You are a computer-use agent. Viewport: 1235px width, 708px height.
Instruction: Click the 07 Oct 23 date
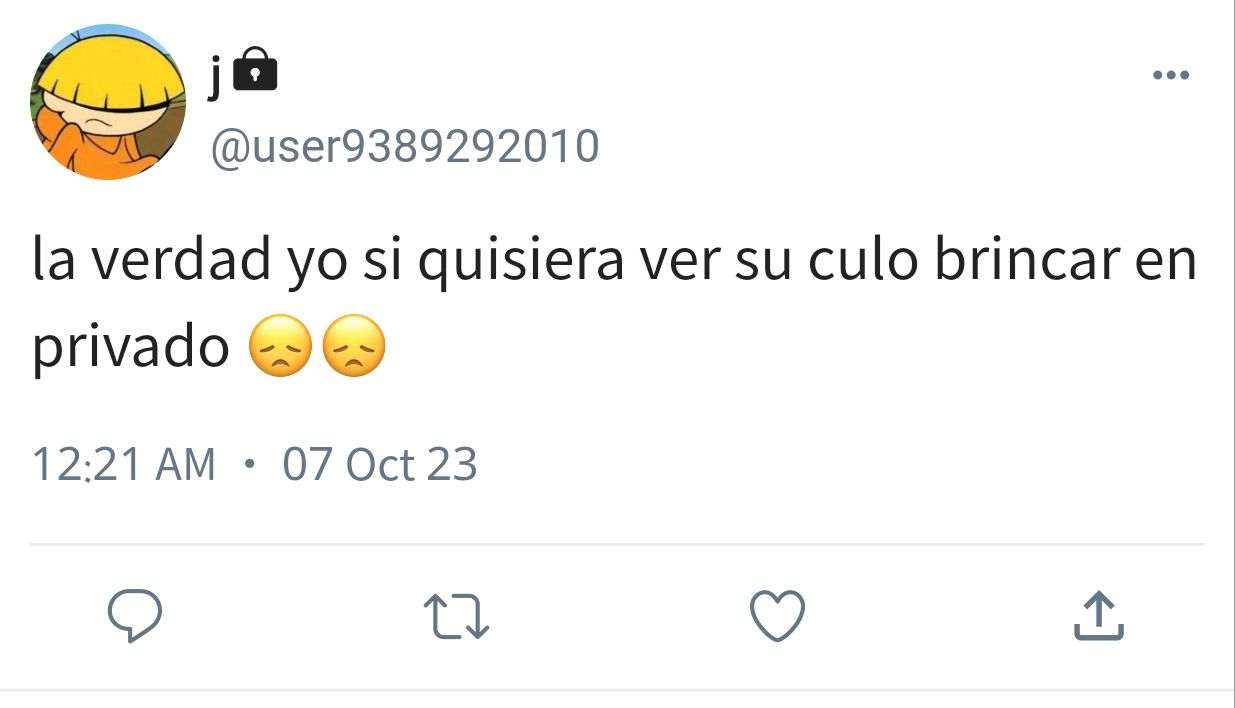coord(380,465)
